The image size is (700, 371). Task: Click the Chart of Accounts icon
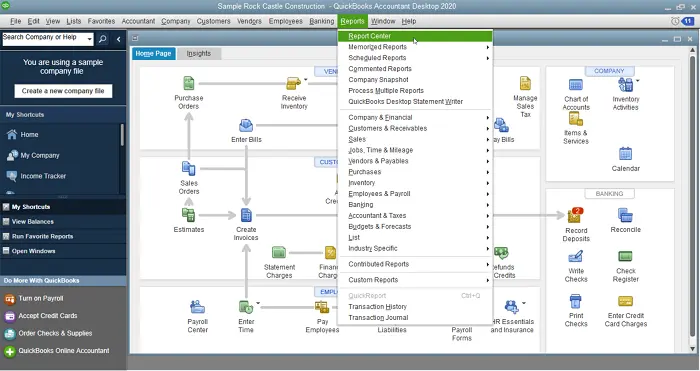(x=575, y=85)
